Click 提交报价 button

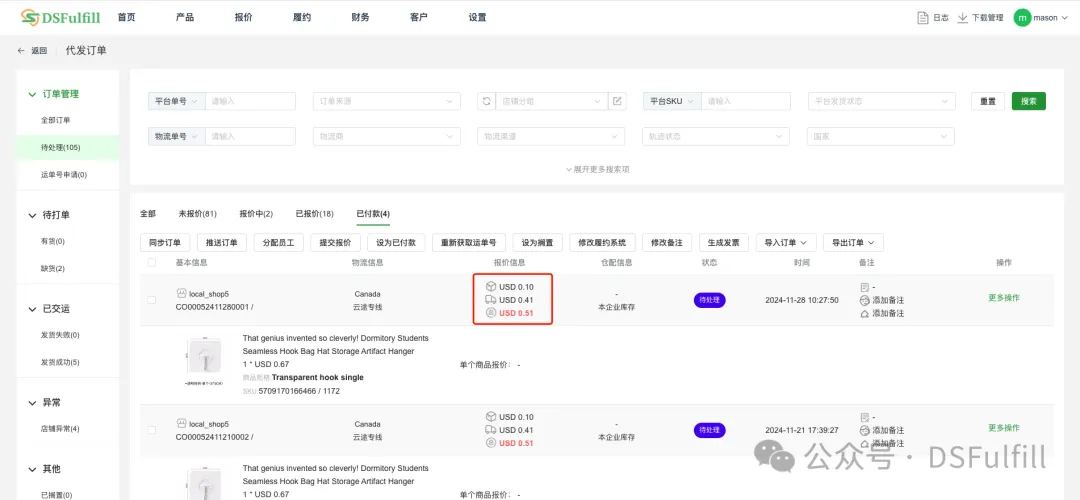pos(335,242)
